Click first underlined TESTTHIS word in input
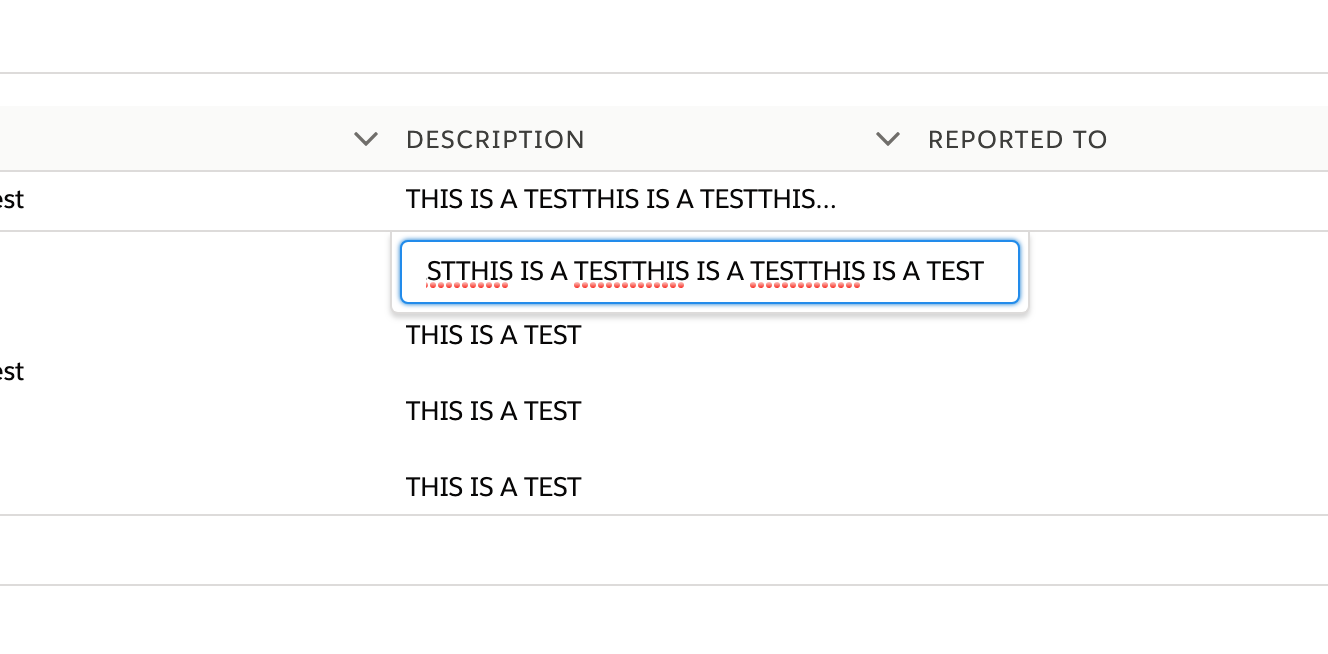The width and height of the screenshot is (1328, 654). pyautogui.click(x=630, y=271)
